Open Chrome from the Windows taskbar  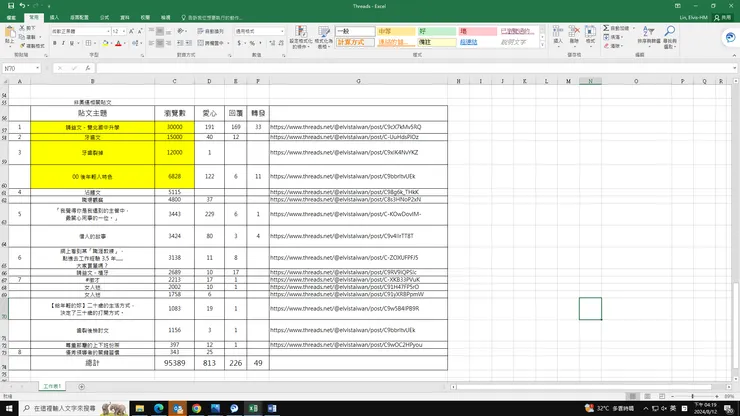pyautogui.click(x=196, y=408)
